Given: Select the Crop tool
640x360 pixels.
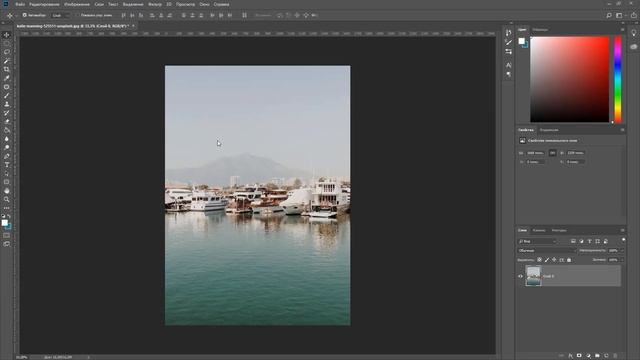Looking at the screenshot, I should [x=7, y=69].
